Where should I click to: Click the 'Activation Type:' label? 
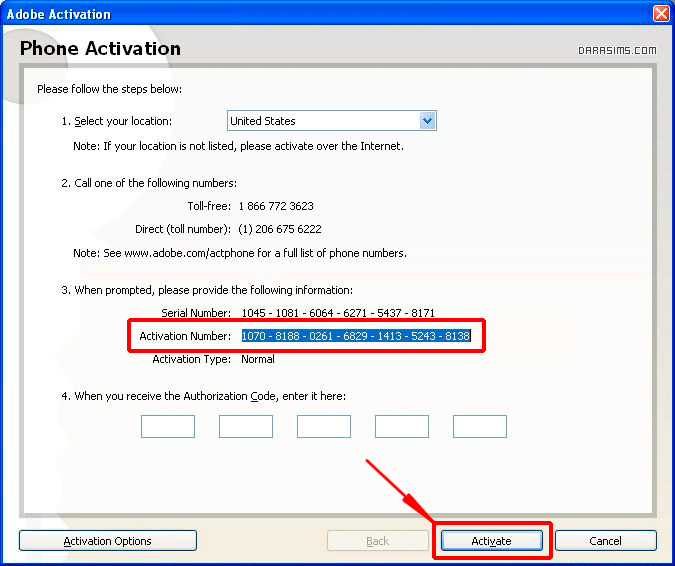pos(192,359)
